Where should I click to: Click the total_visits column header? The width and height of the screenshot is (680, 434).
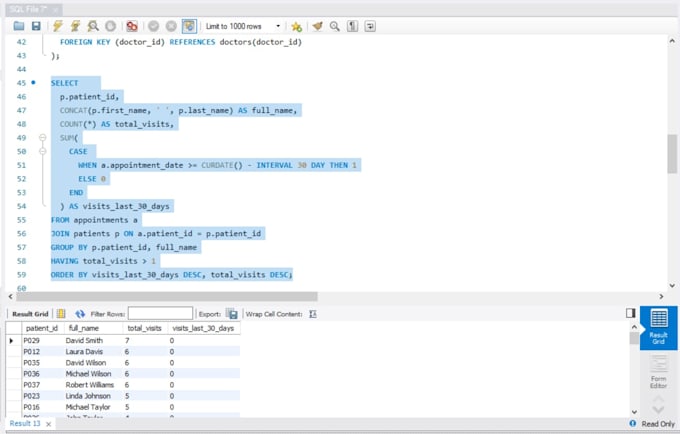tap(144, 328)
